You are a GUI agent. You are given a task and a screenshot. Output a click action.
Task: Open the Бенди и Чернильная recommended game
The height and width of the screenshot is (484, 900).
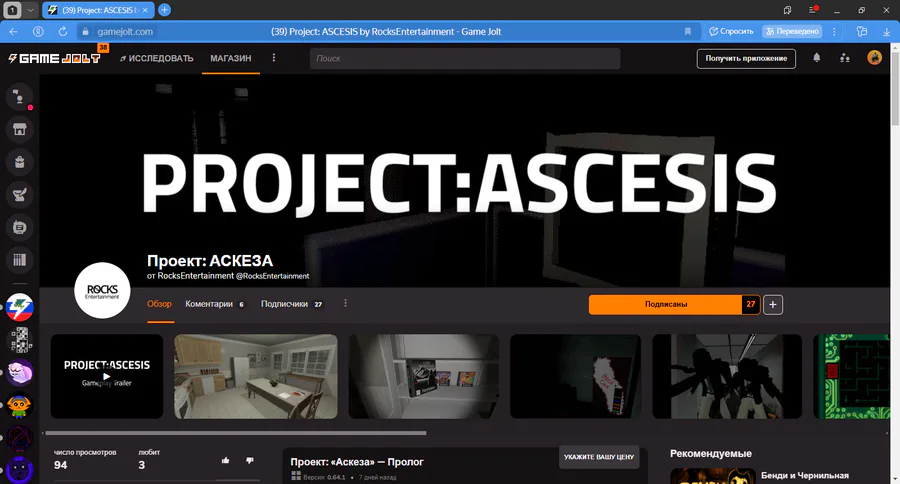805,475
